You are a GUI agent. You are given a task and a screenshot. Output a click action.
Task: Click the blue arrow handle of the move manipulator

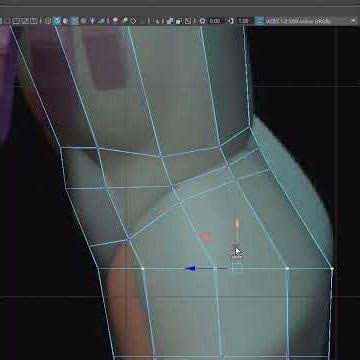coord(191,268)
